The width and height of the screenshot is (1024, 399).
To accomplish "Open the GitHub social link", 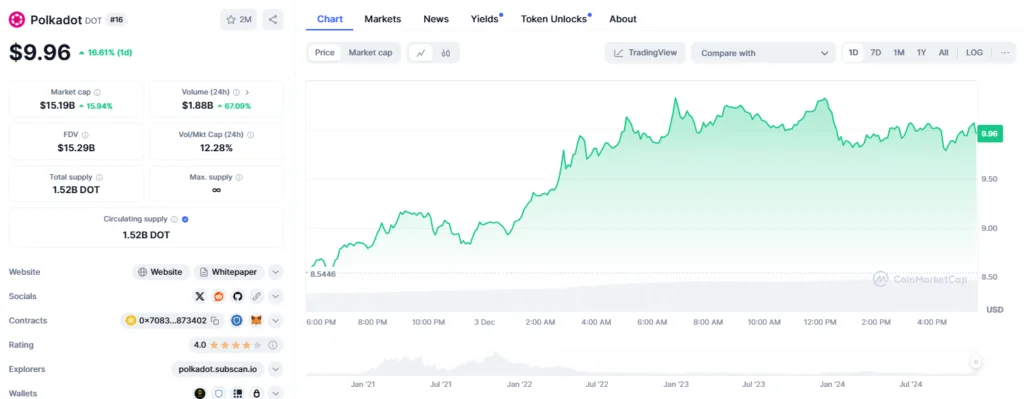I will point(238,296).
